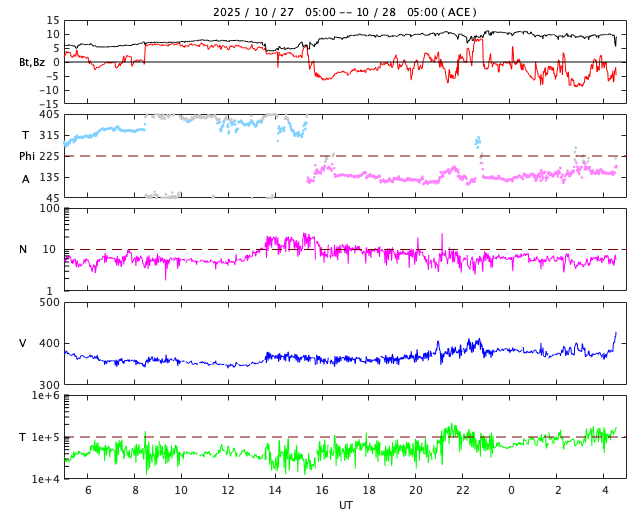Click the '−15' tick on the Bt,Bz axis
Screen dimensions: 640x512
pyautogui.click(x=49, y=104)
